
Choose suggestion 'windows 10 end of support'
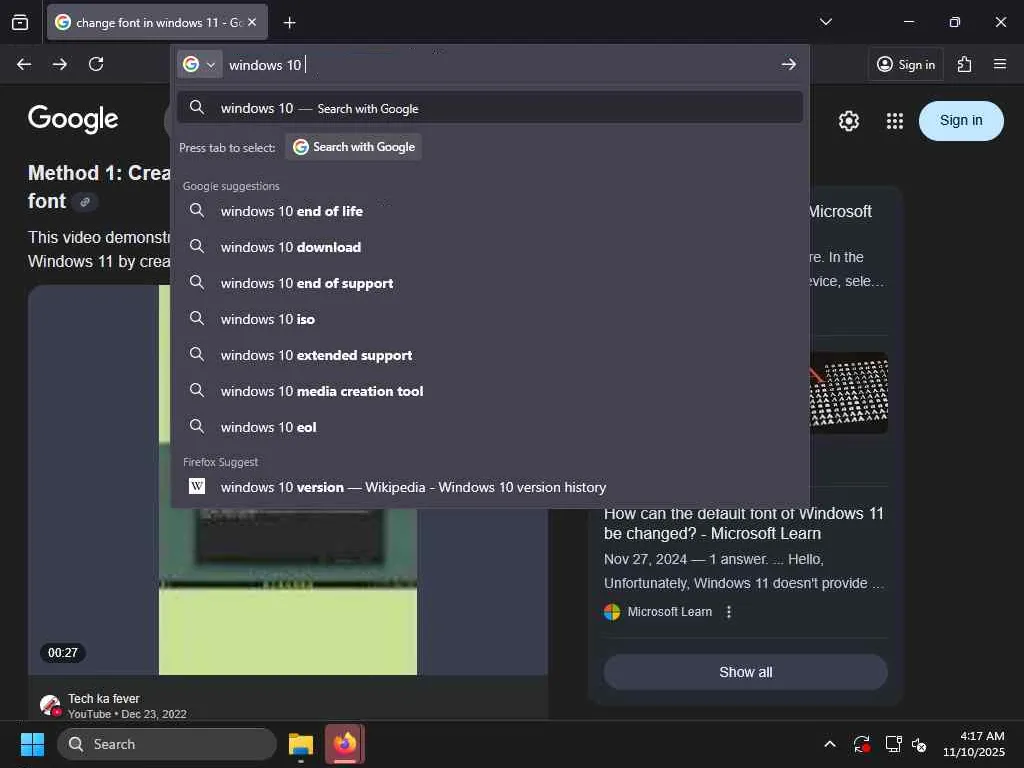pos(490,283)
